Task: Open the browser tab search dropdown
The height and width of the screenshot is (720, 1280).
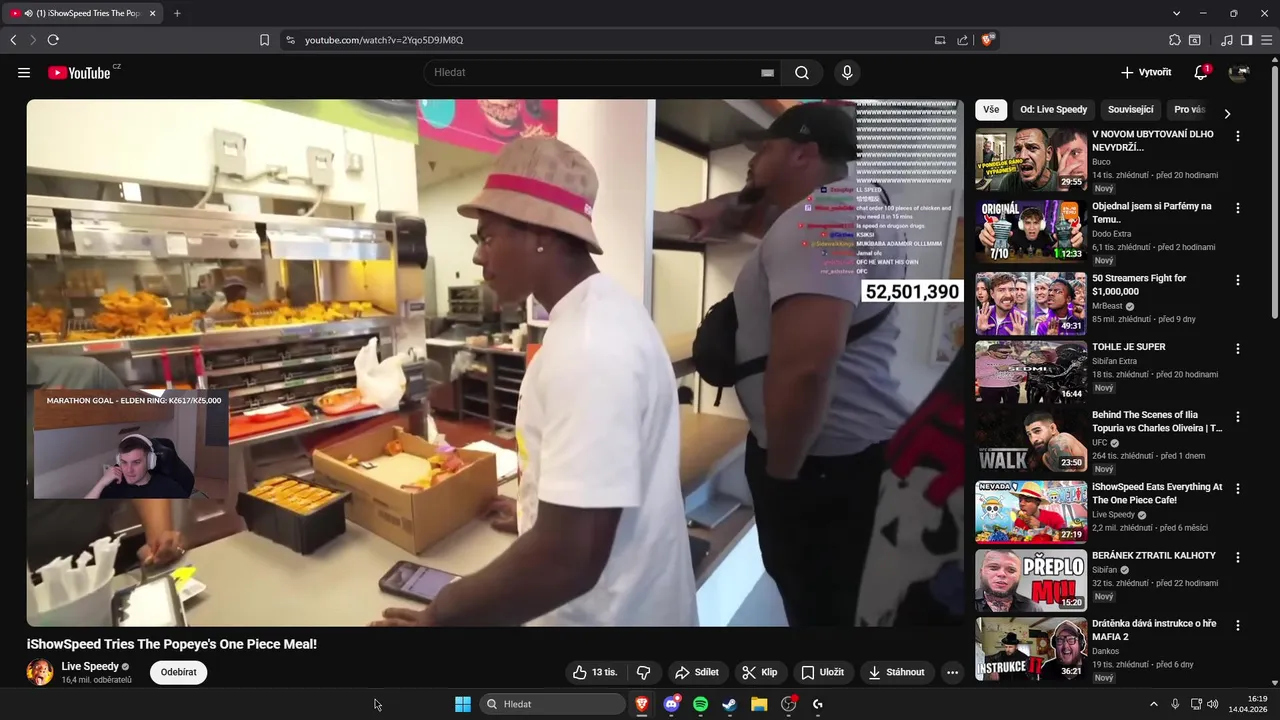Action: tap(1176, 13)
